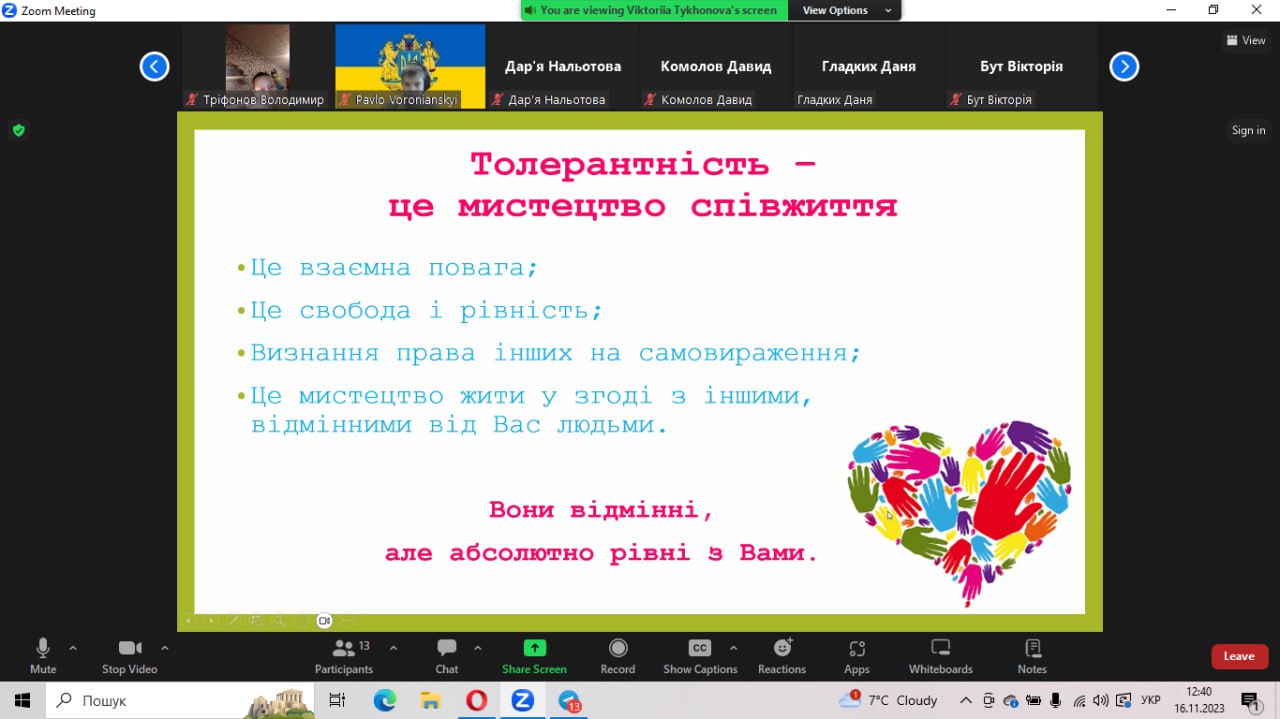
Task: Open the Notes panel
Action: pos(1032,655)
